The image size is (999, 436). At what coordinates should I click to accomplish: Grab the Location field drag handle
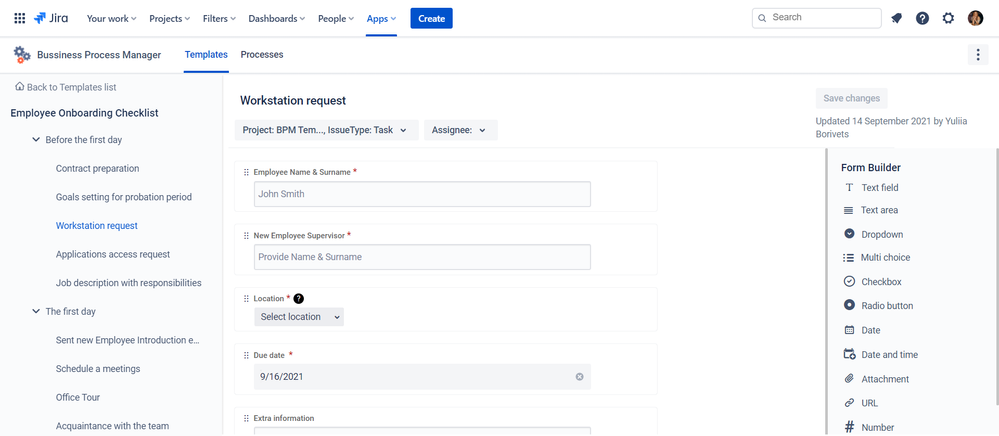[x=247, y=298]
